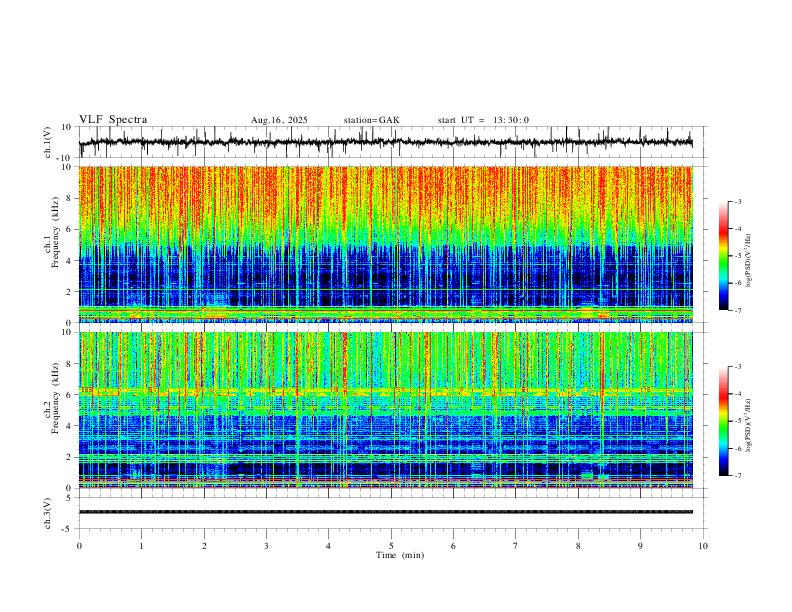Screen dimensions: 792x612
Task: Click the ch.2 "Frequency (kHz)" axis label
Action: [x=55, y=398]
